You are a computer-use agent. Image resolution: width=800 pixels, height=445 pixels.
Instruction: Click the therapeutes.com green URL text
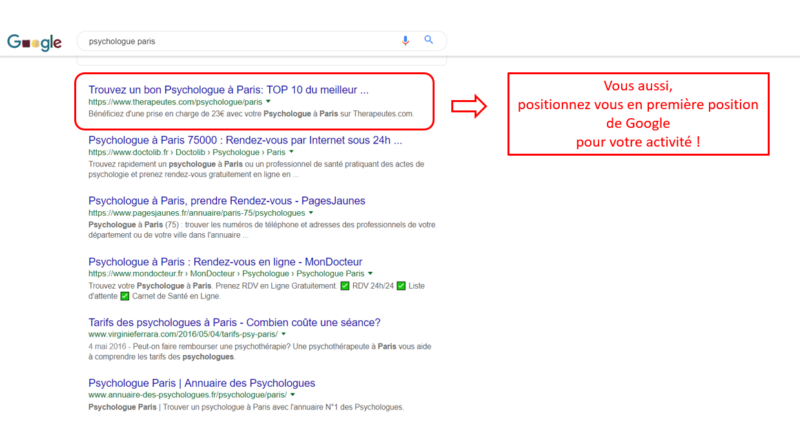pos(175,102)
